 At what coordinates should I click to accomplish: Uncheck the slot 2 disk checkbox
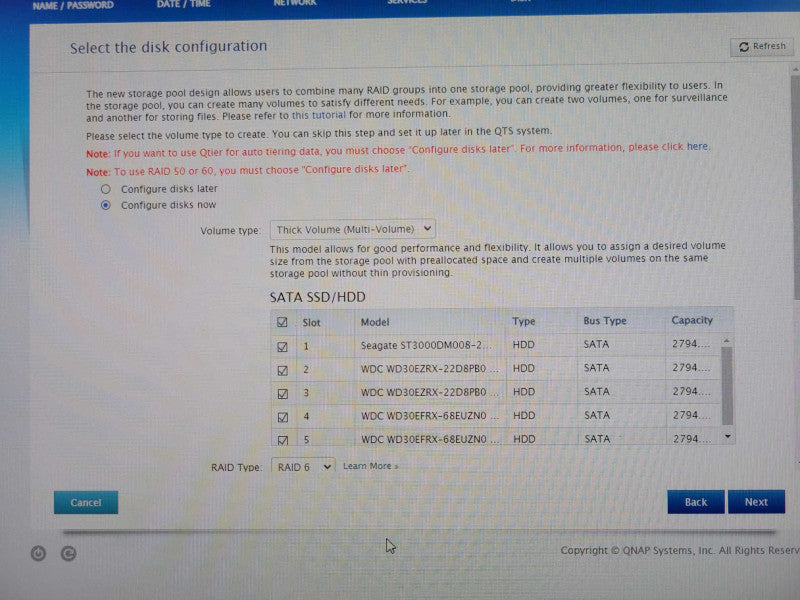[x=282, y=370]
